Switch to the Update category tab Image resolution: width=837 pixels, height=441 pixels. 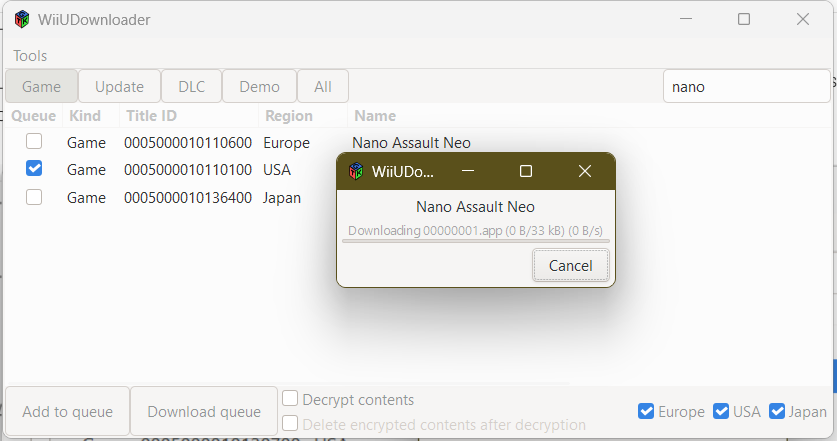pyautogui.click(x=120, y=86)
